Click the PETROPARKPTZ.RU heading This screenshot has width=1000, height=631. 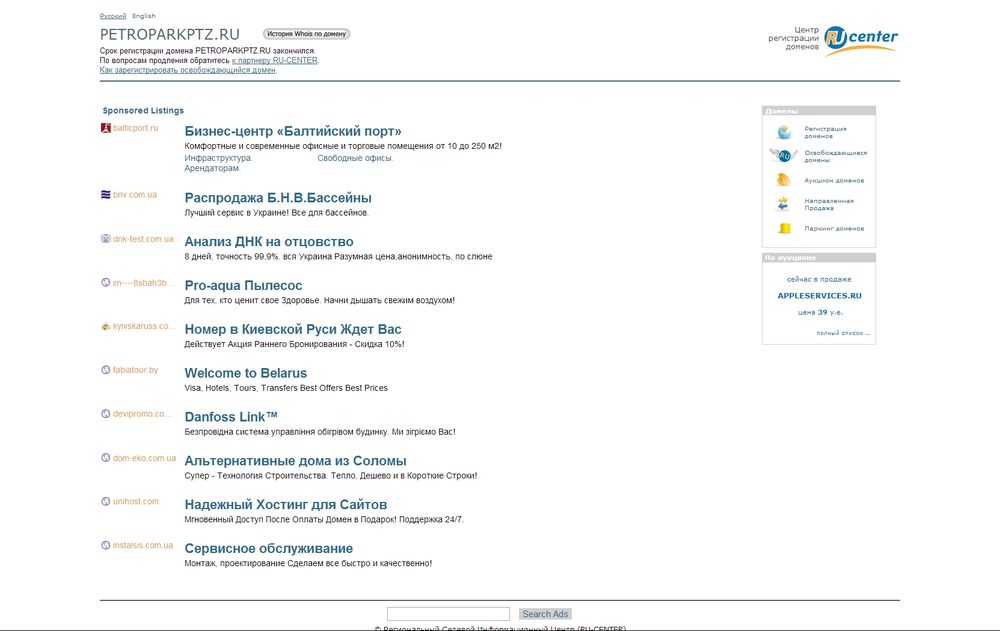[x=170, y=34]
